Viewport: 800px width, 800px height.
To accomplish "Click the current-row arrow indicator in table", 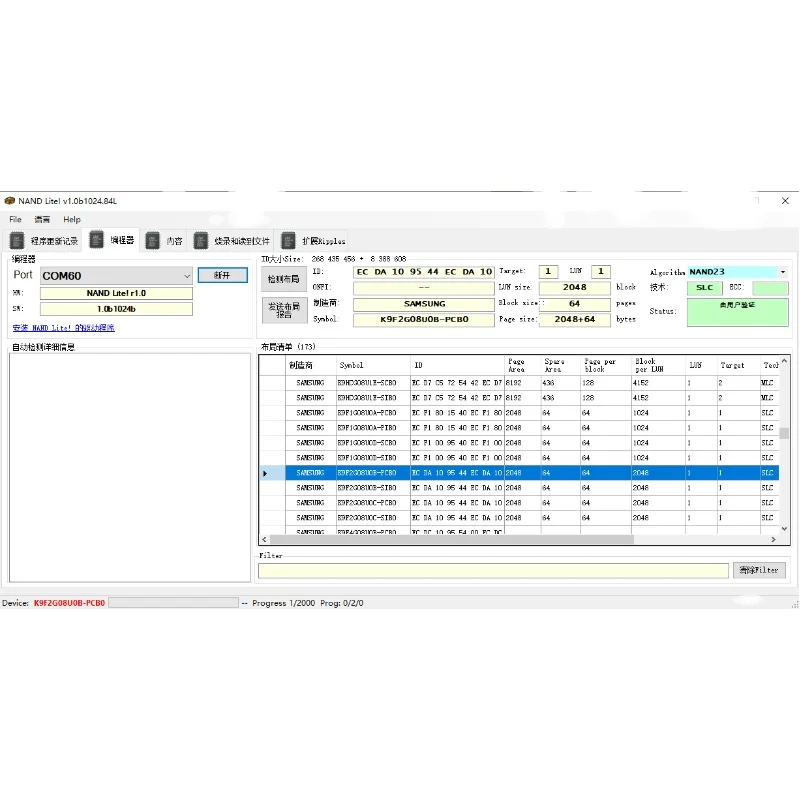I will pyautogui.click(x=265, y=473).
